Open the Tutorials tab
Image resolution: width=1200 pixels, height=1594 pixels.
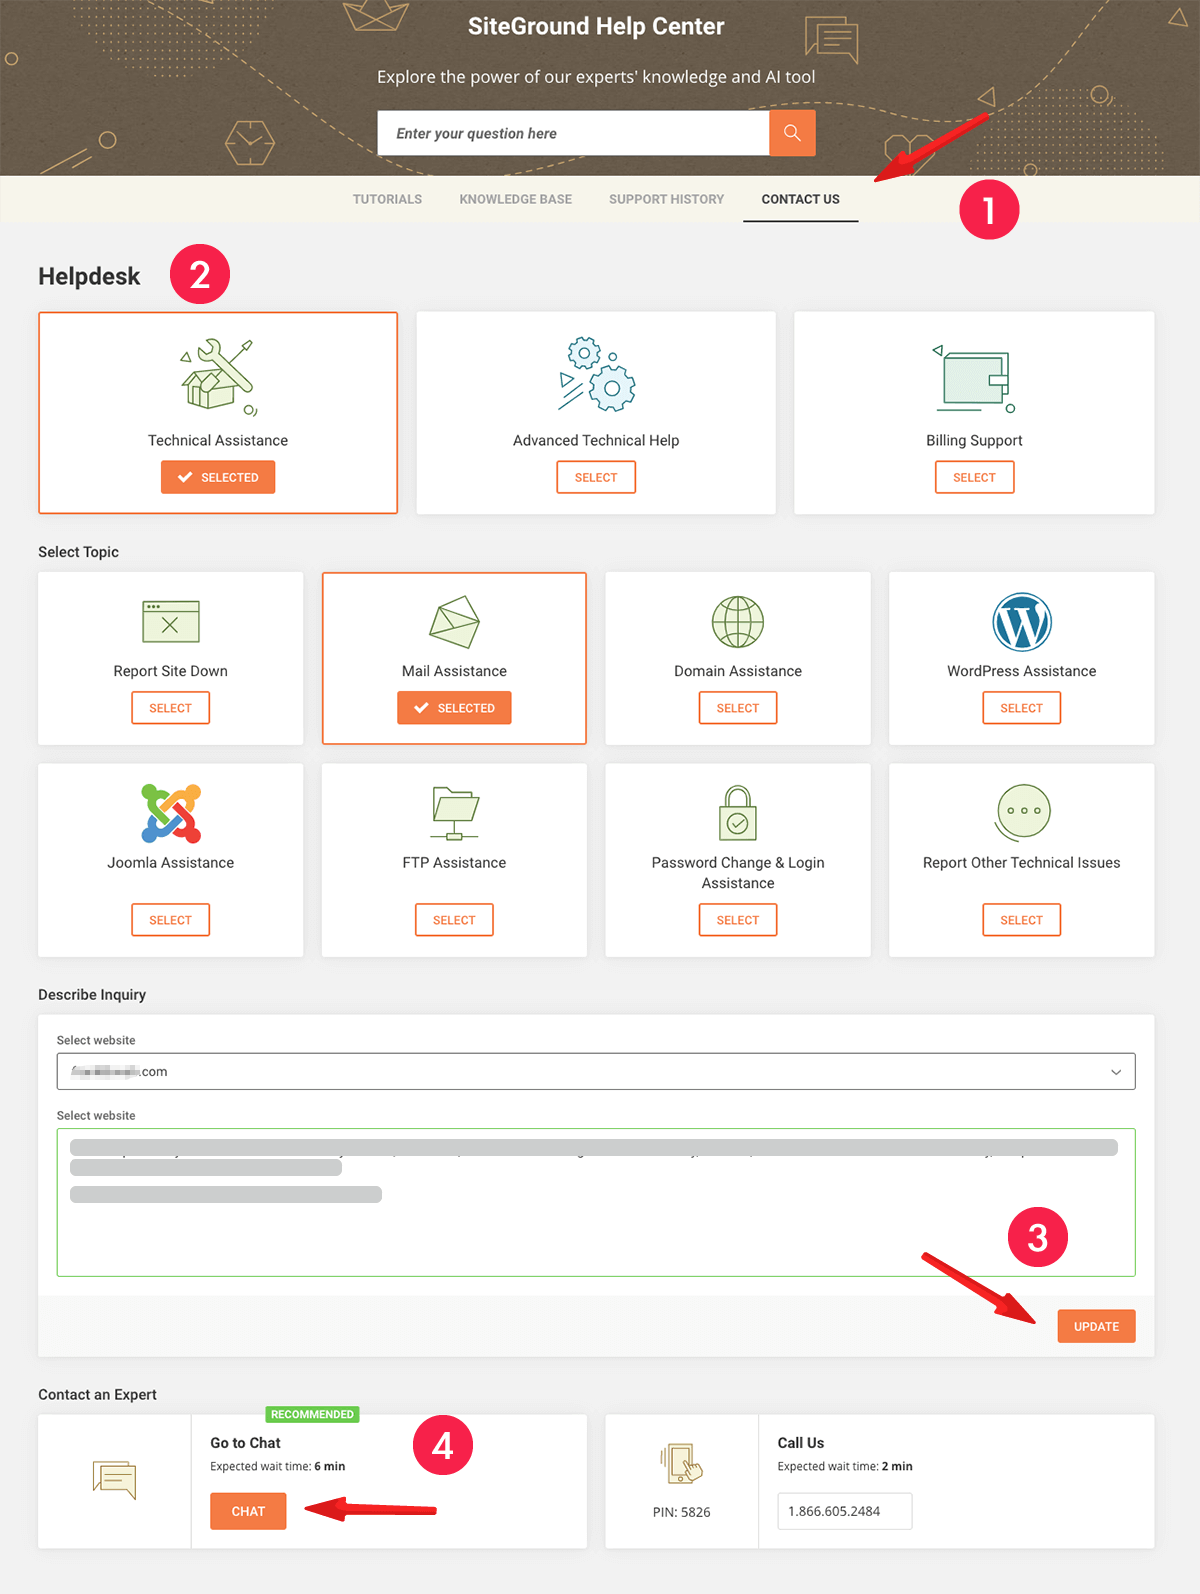click(x=387, y=199)
